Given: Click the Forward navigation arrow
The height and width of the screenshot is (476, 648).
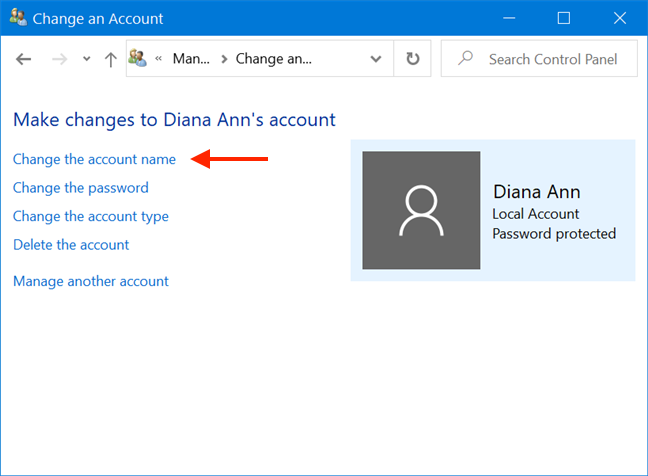Looking at the screenshot, I should [x=60, y=59].
